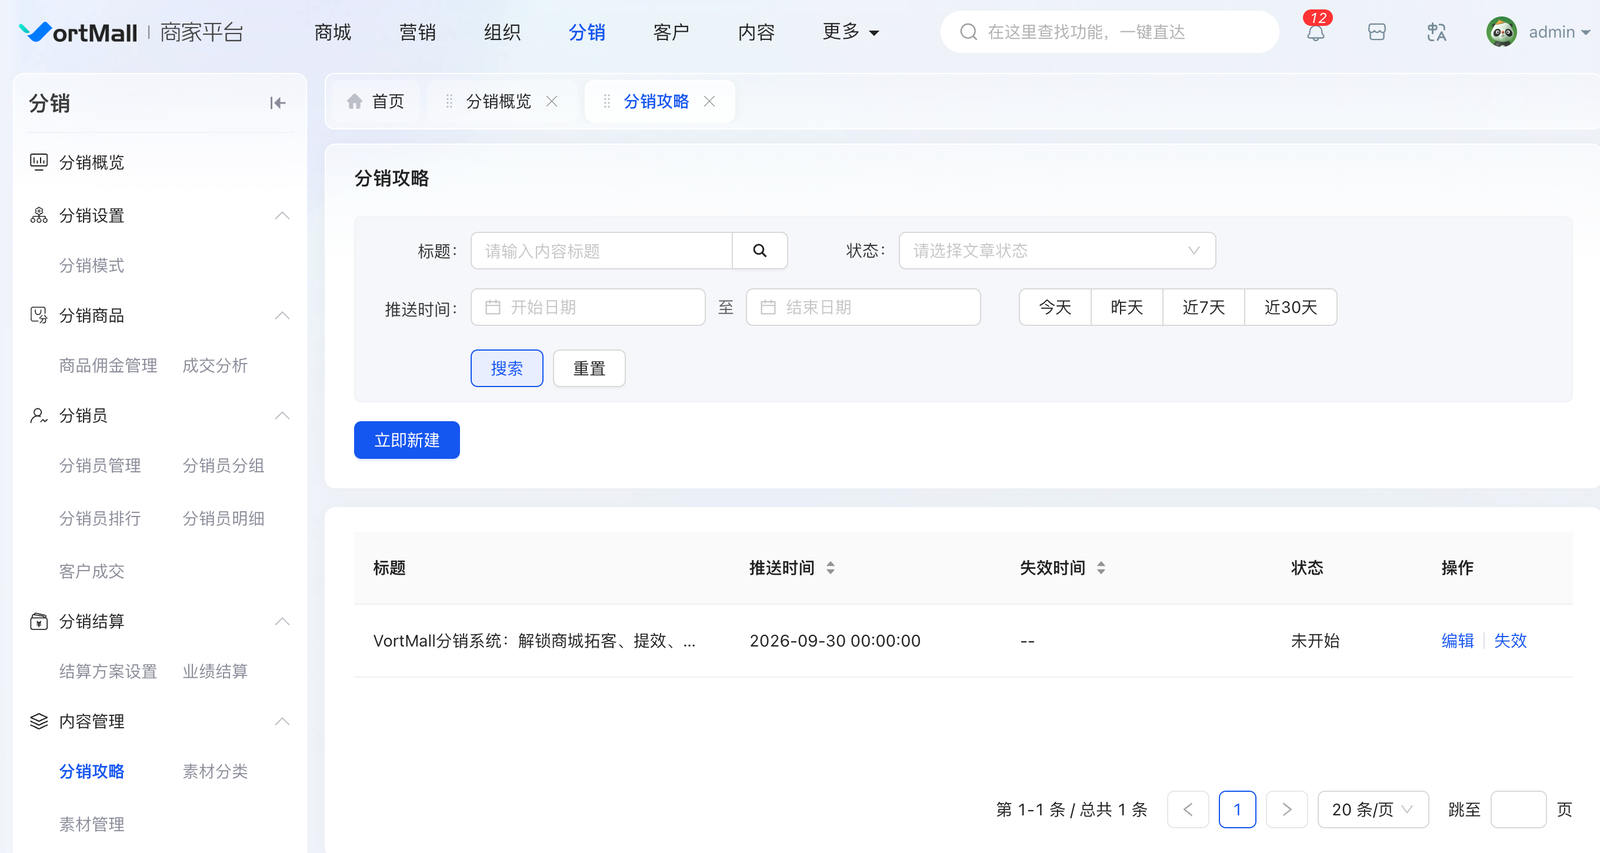Sort by 推送时间 column arrows
This screenshot has height=853, width=1600.
point(830,568)
